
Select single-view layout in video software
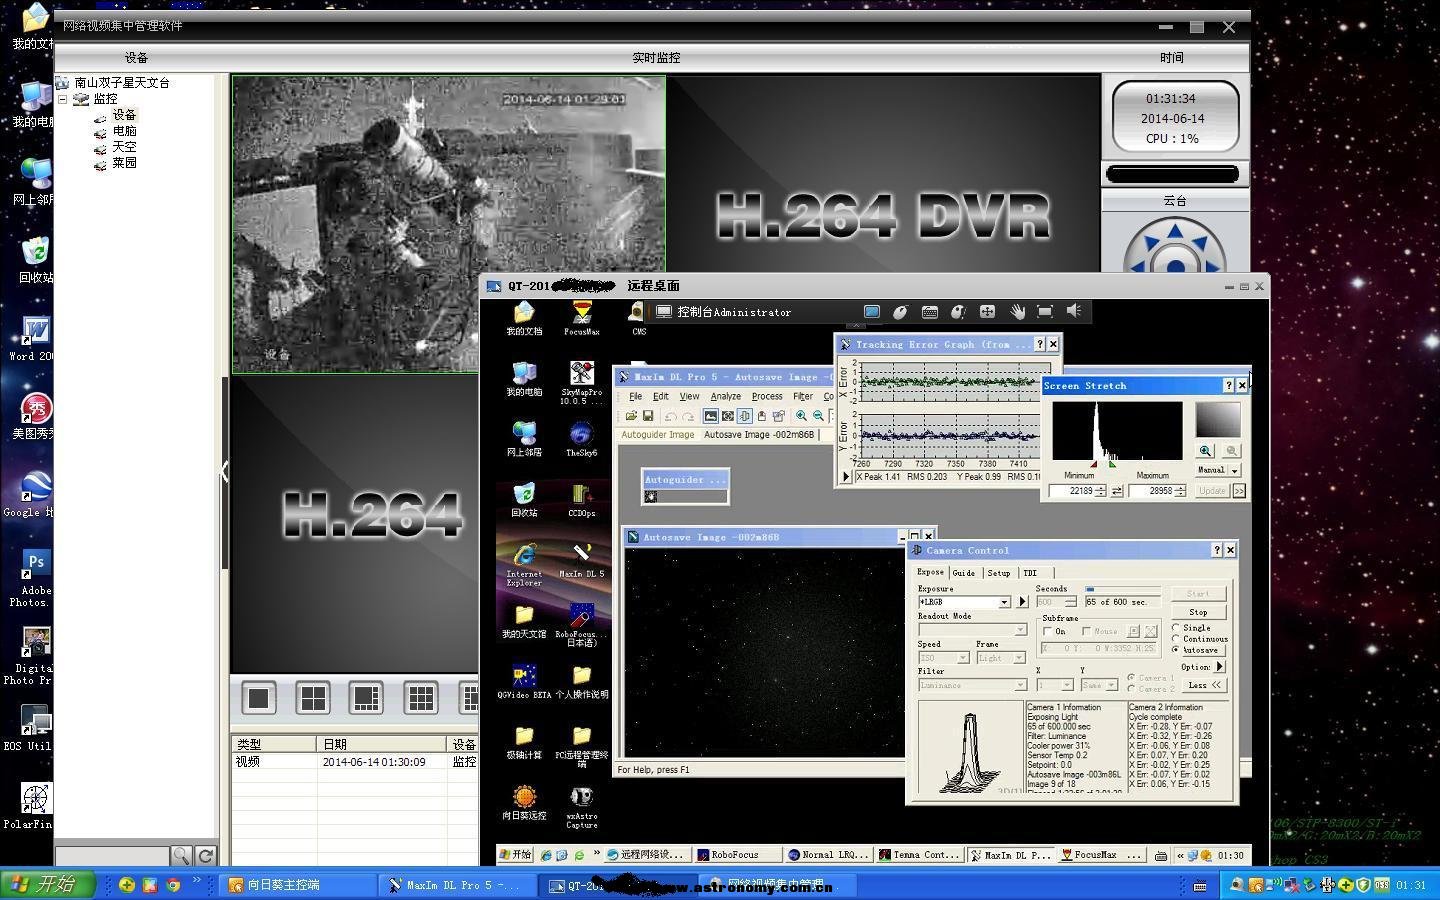(x=258, y=698)
